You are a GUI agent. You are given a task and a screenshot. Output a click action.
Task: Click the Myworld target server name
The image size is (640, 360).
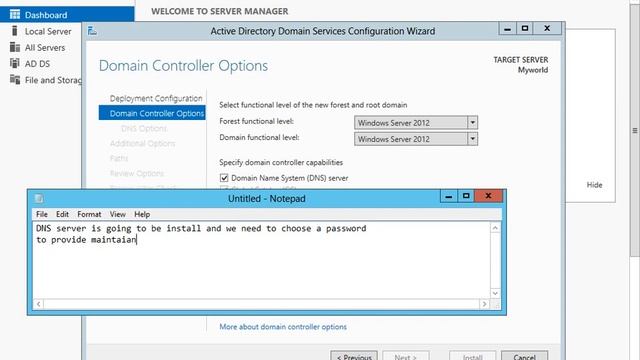533,70
